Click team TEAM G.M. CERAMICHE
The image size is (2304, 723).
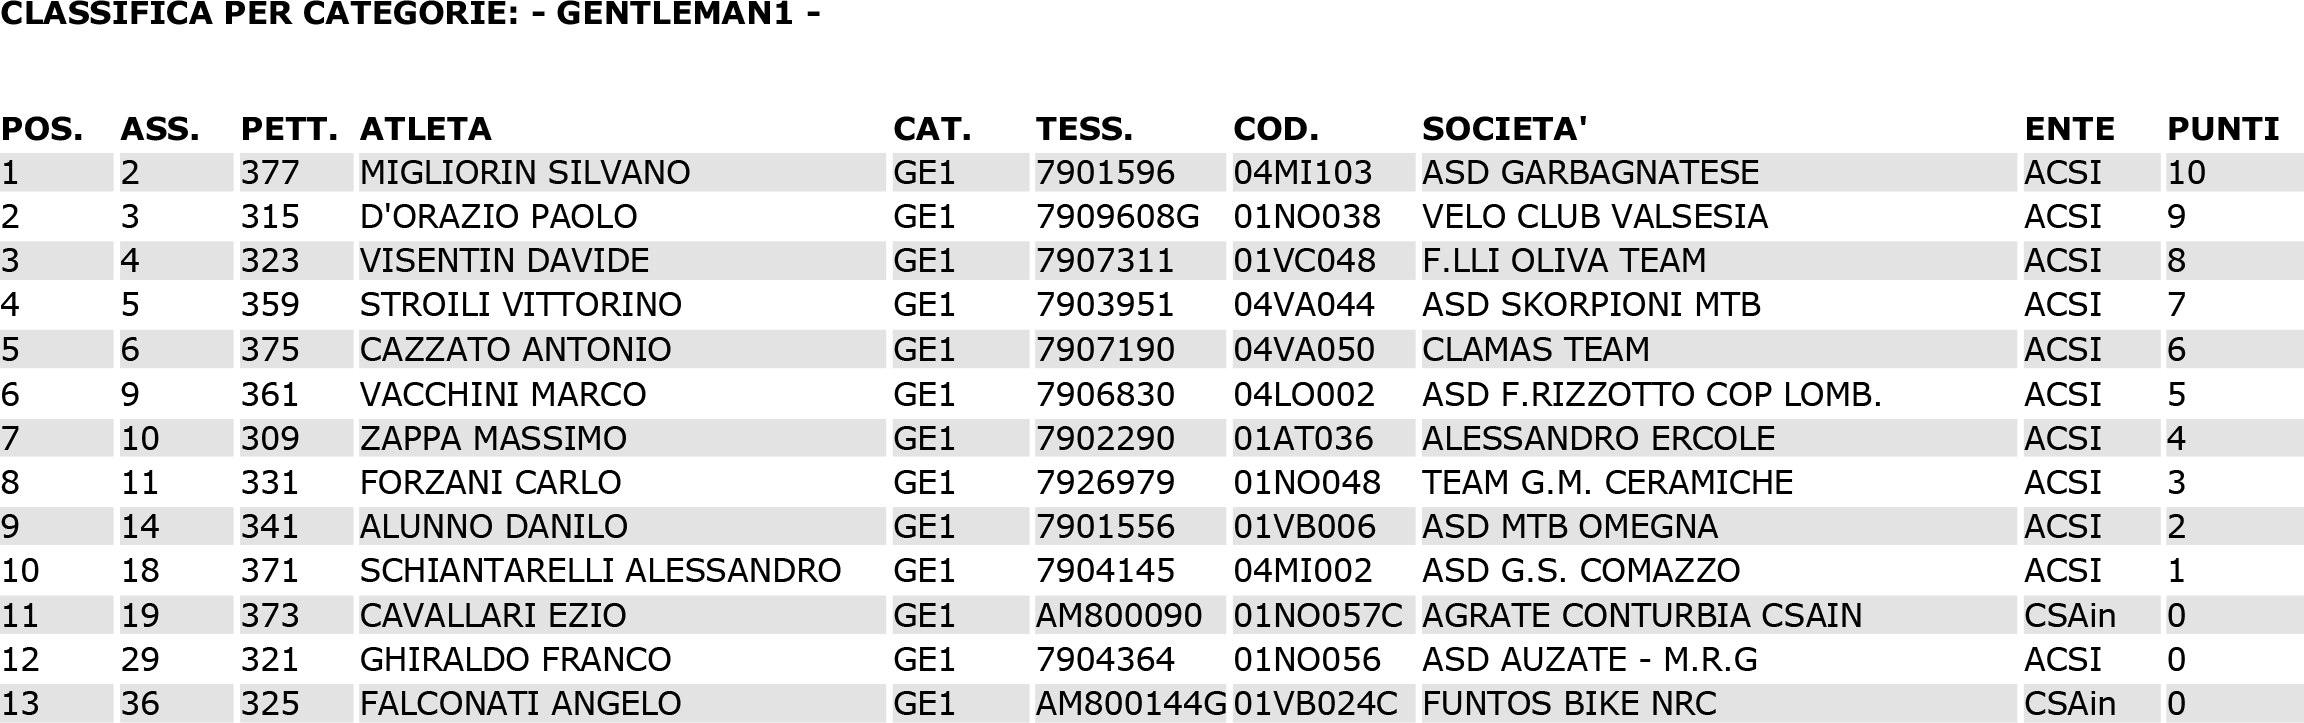coord(1607,482)
